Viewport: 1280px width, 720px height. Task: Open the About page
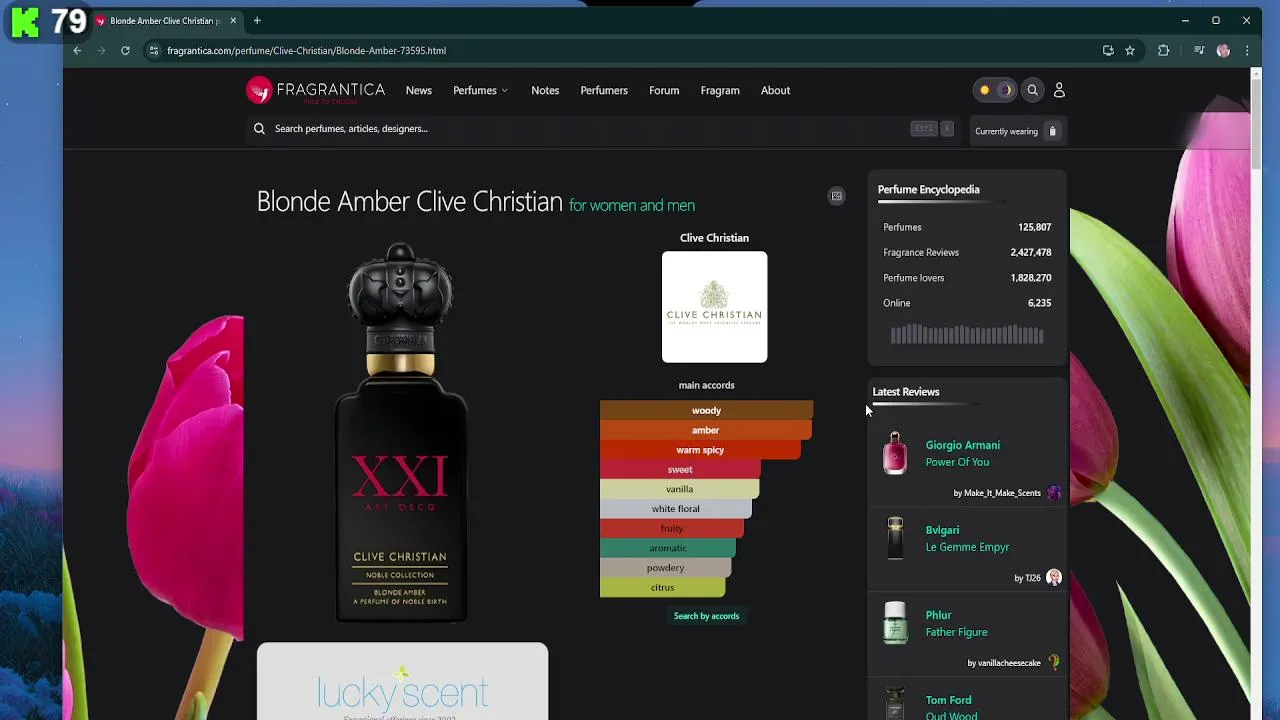pyautogui.click(x=775, y=90)
